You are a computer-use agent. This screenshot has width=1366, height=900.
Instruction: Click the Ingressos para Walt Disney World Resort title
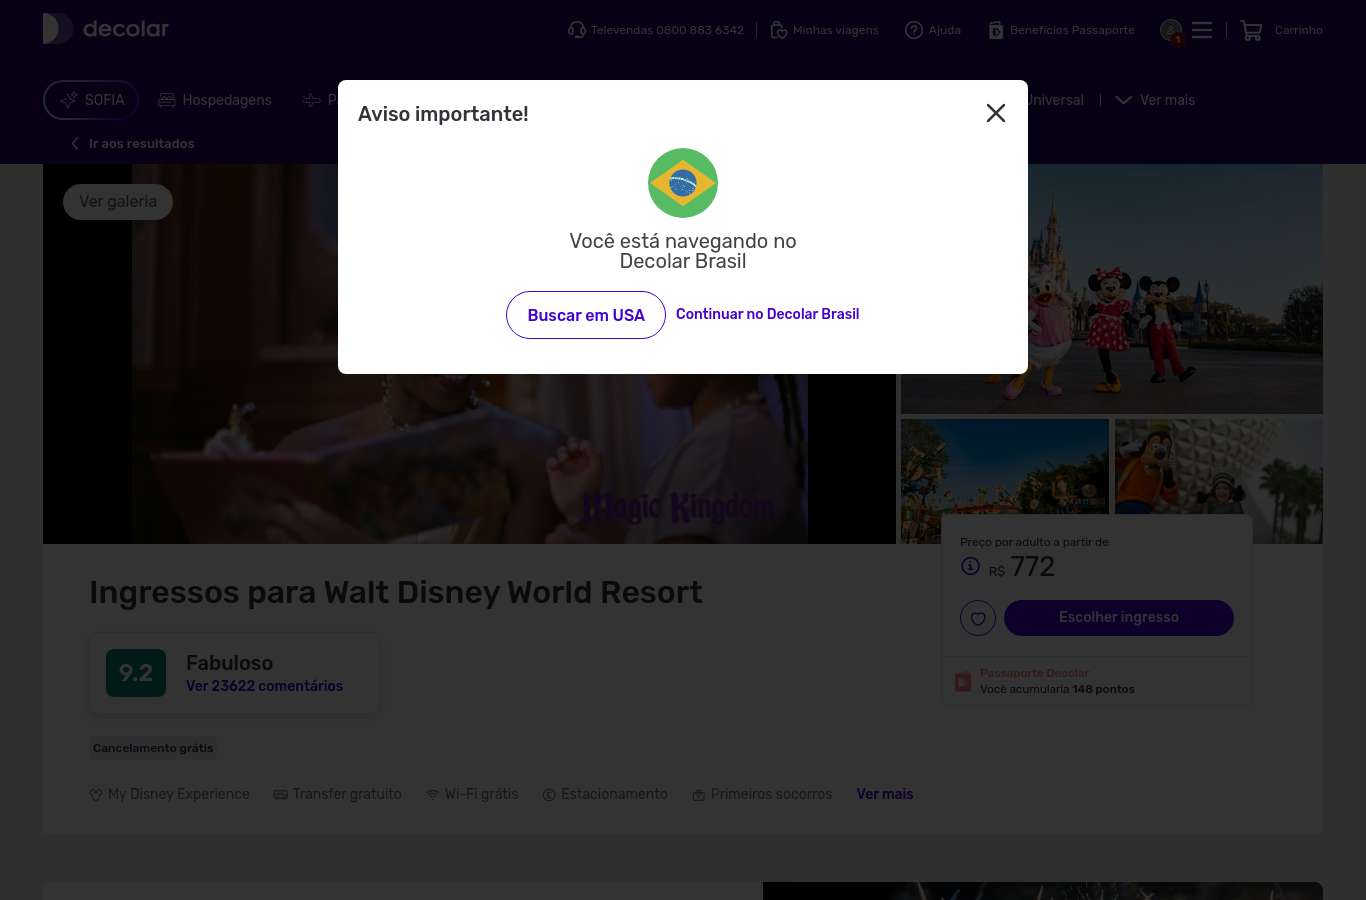click(x=396, y=593)
